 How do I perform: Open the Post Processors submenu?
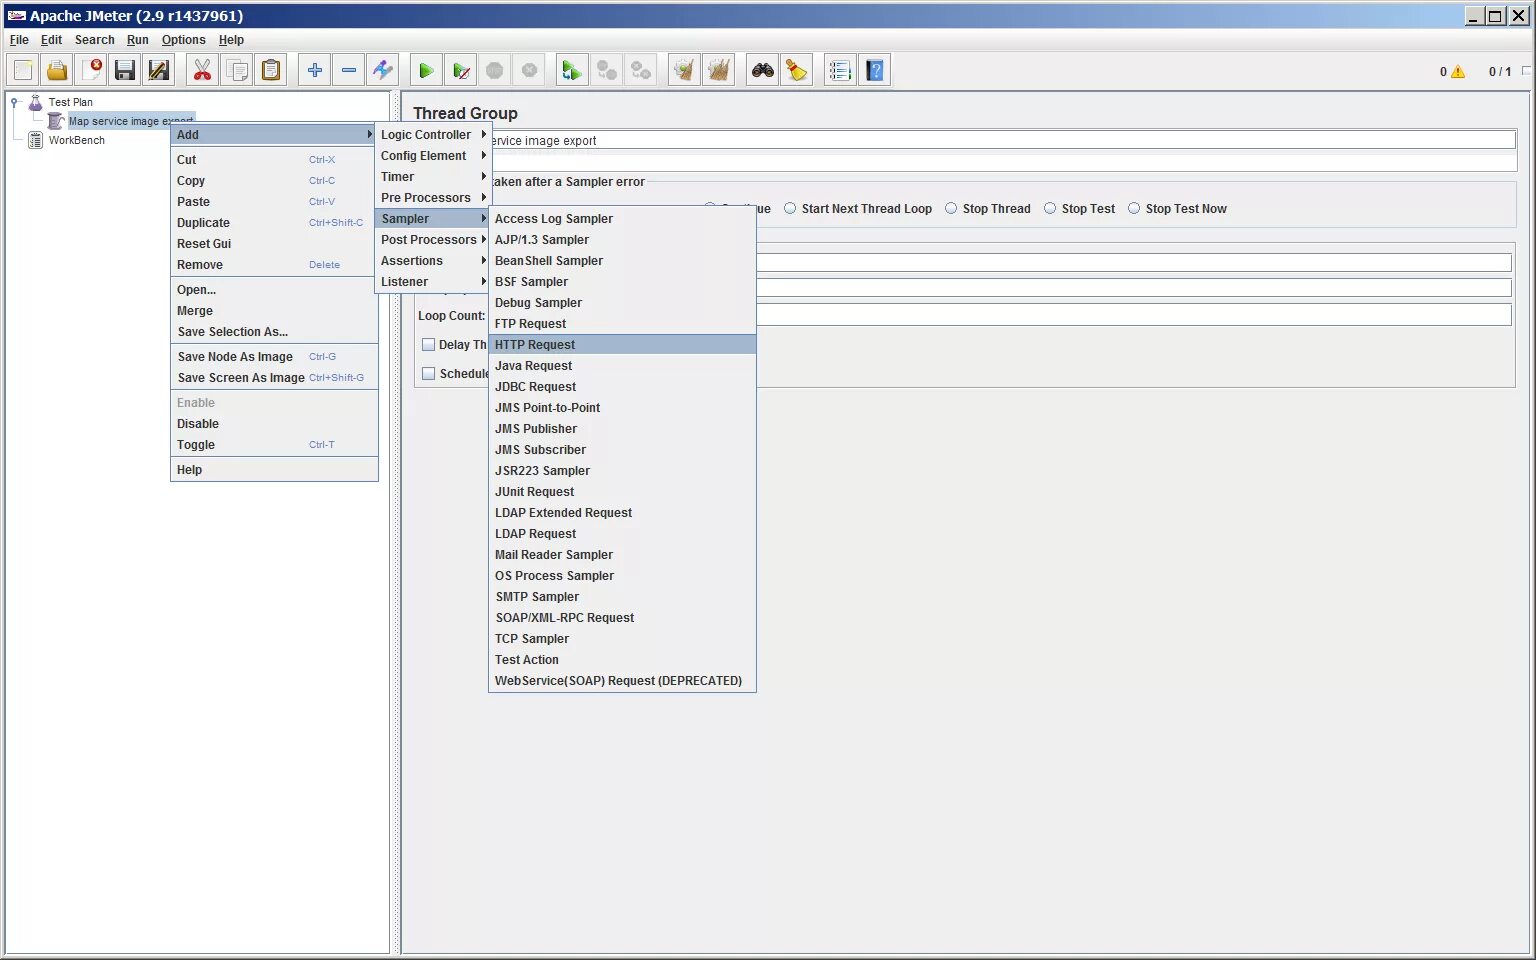(x=433, y=239)
